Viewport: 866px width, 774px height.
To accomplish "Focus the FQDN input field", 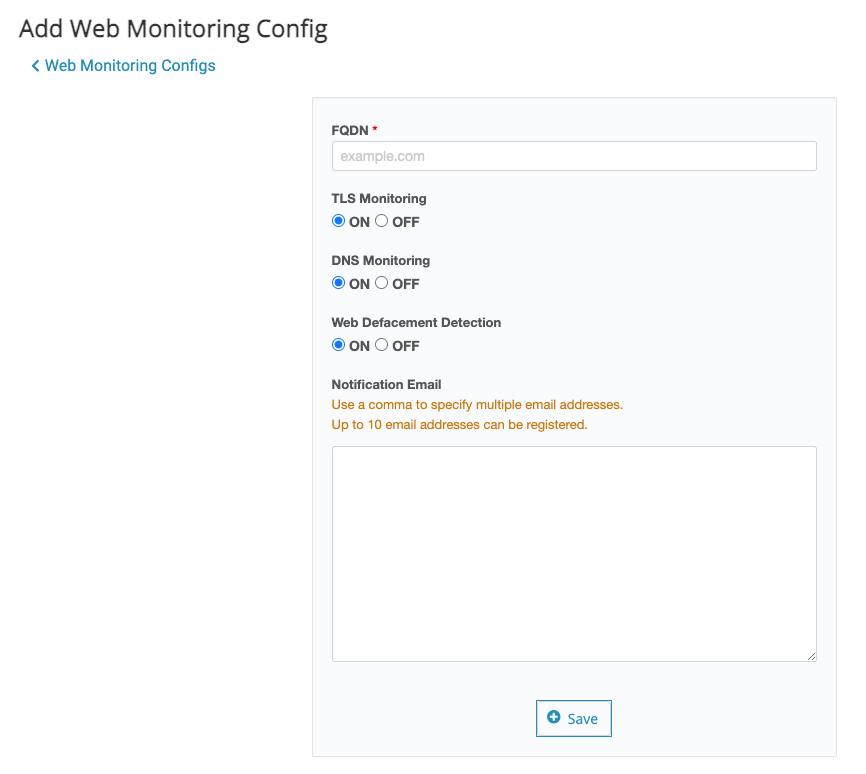I will (574, 156).
